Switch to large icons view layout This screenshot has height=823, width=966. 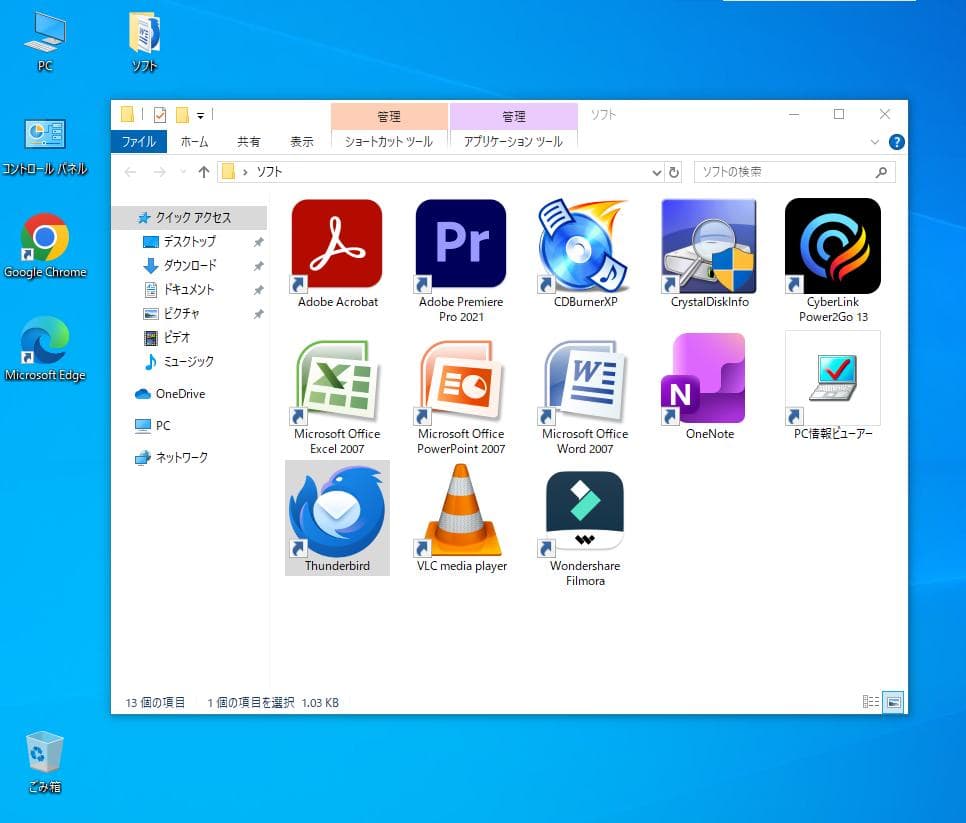(x=893, y=702)
